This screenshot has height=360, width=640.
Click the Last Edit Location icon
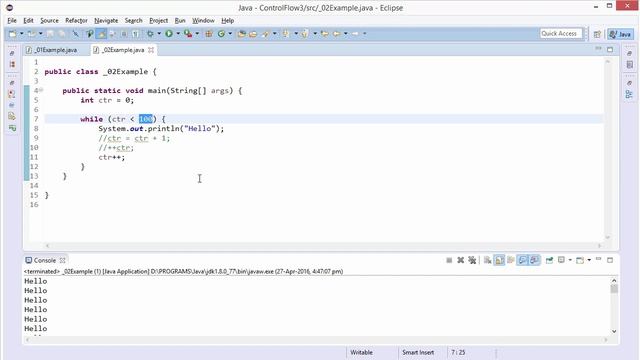tap(325, 34)
